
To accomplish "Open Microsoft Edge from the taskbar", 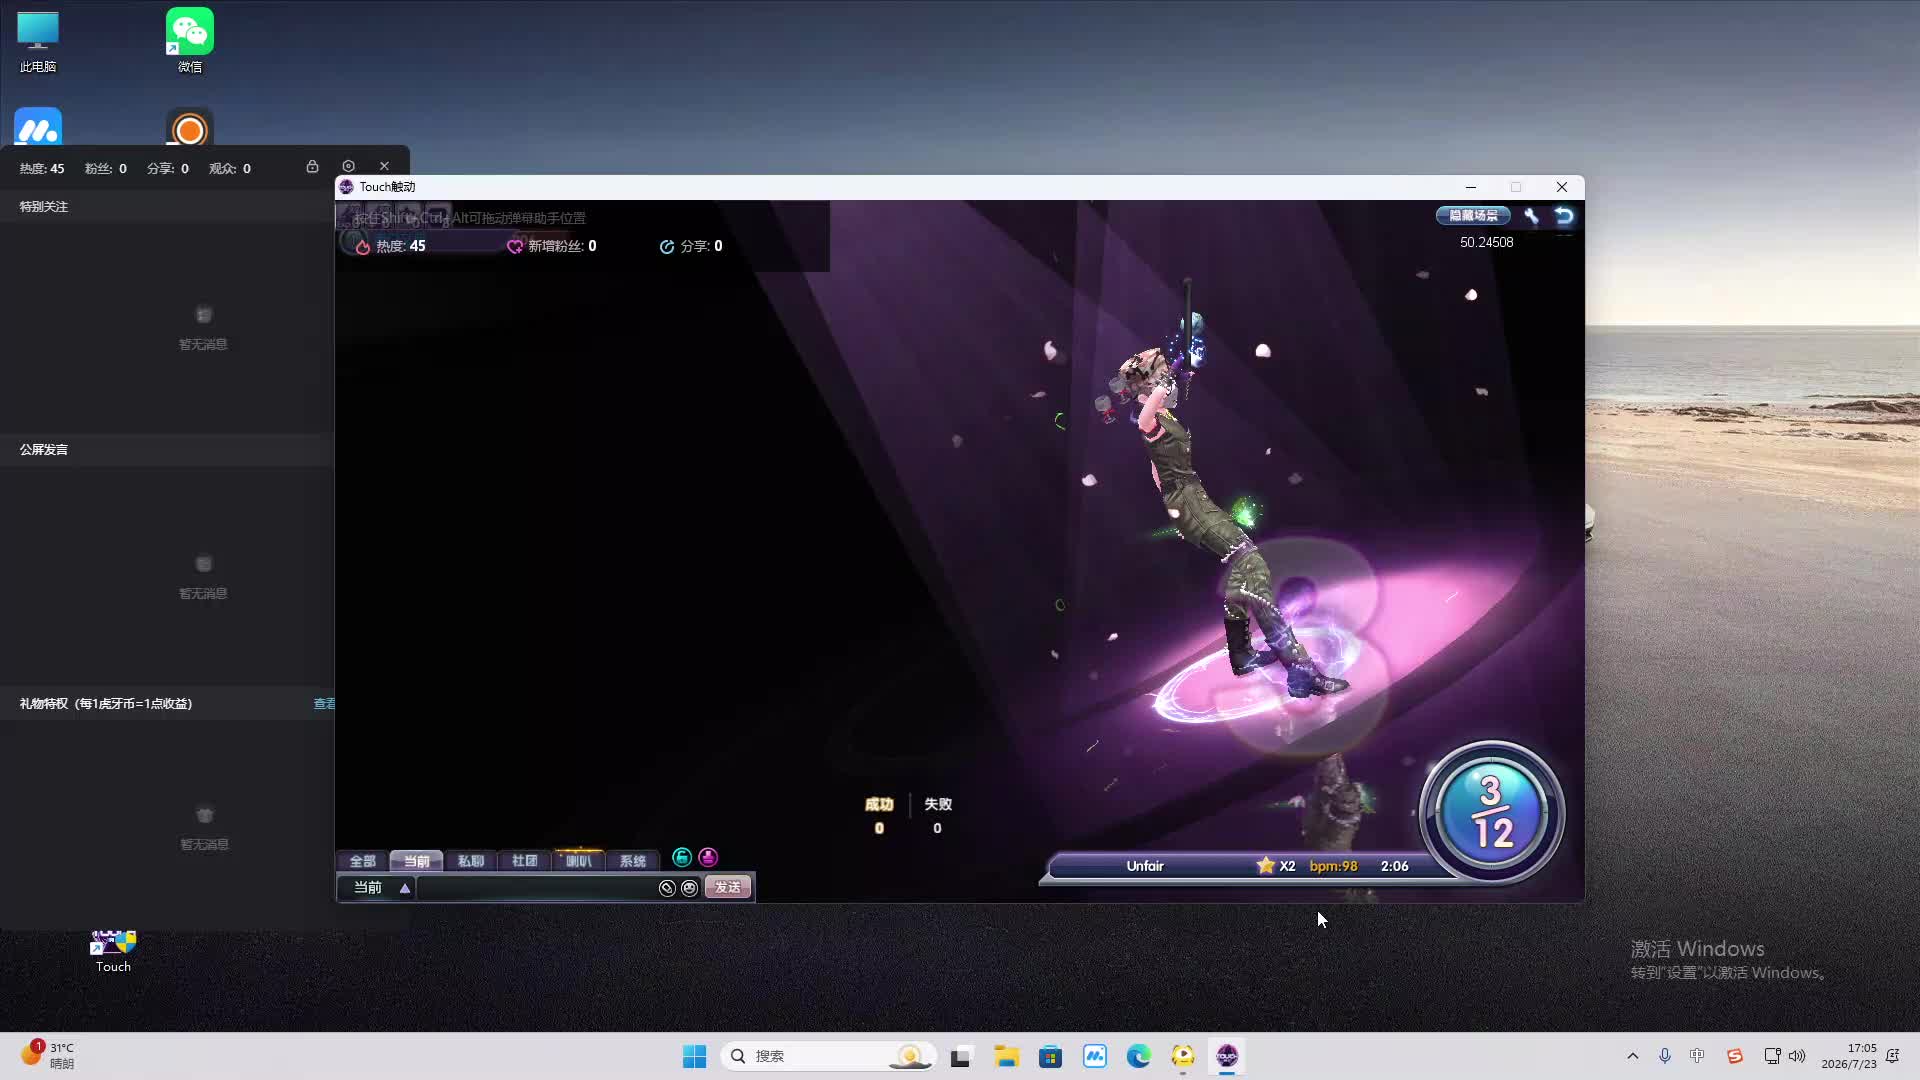I will coord(1138,1056).
